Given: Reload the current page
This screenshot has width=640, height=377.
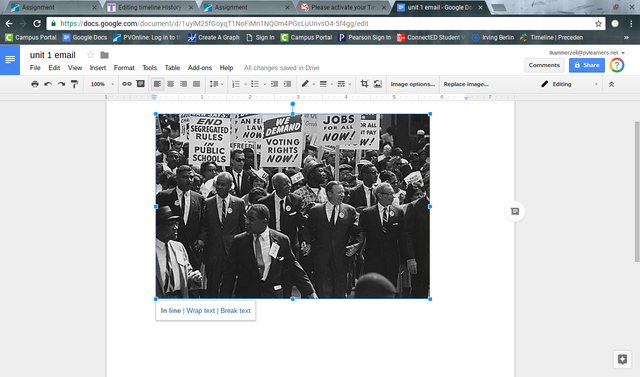Looking at the screenshot, I should (x=37, y=24).
